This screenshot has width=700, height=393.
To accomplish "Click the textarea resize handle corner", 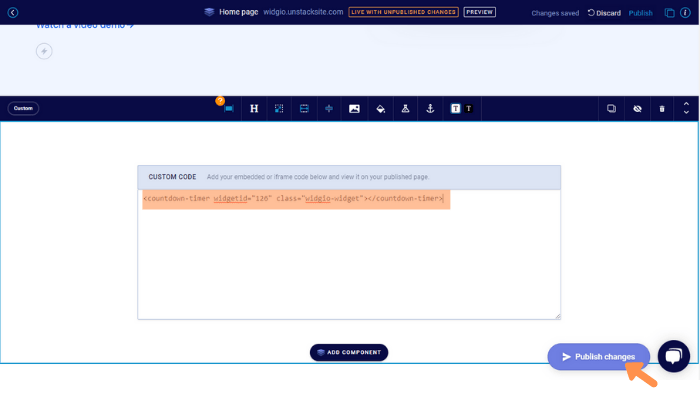I will (x=558, y=316).
